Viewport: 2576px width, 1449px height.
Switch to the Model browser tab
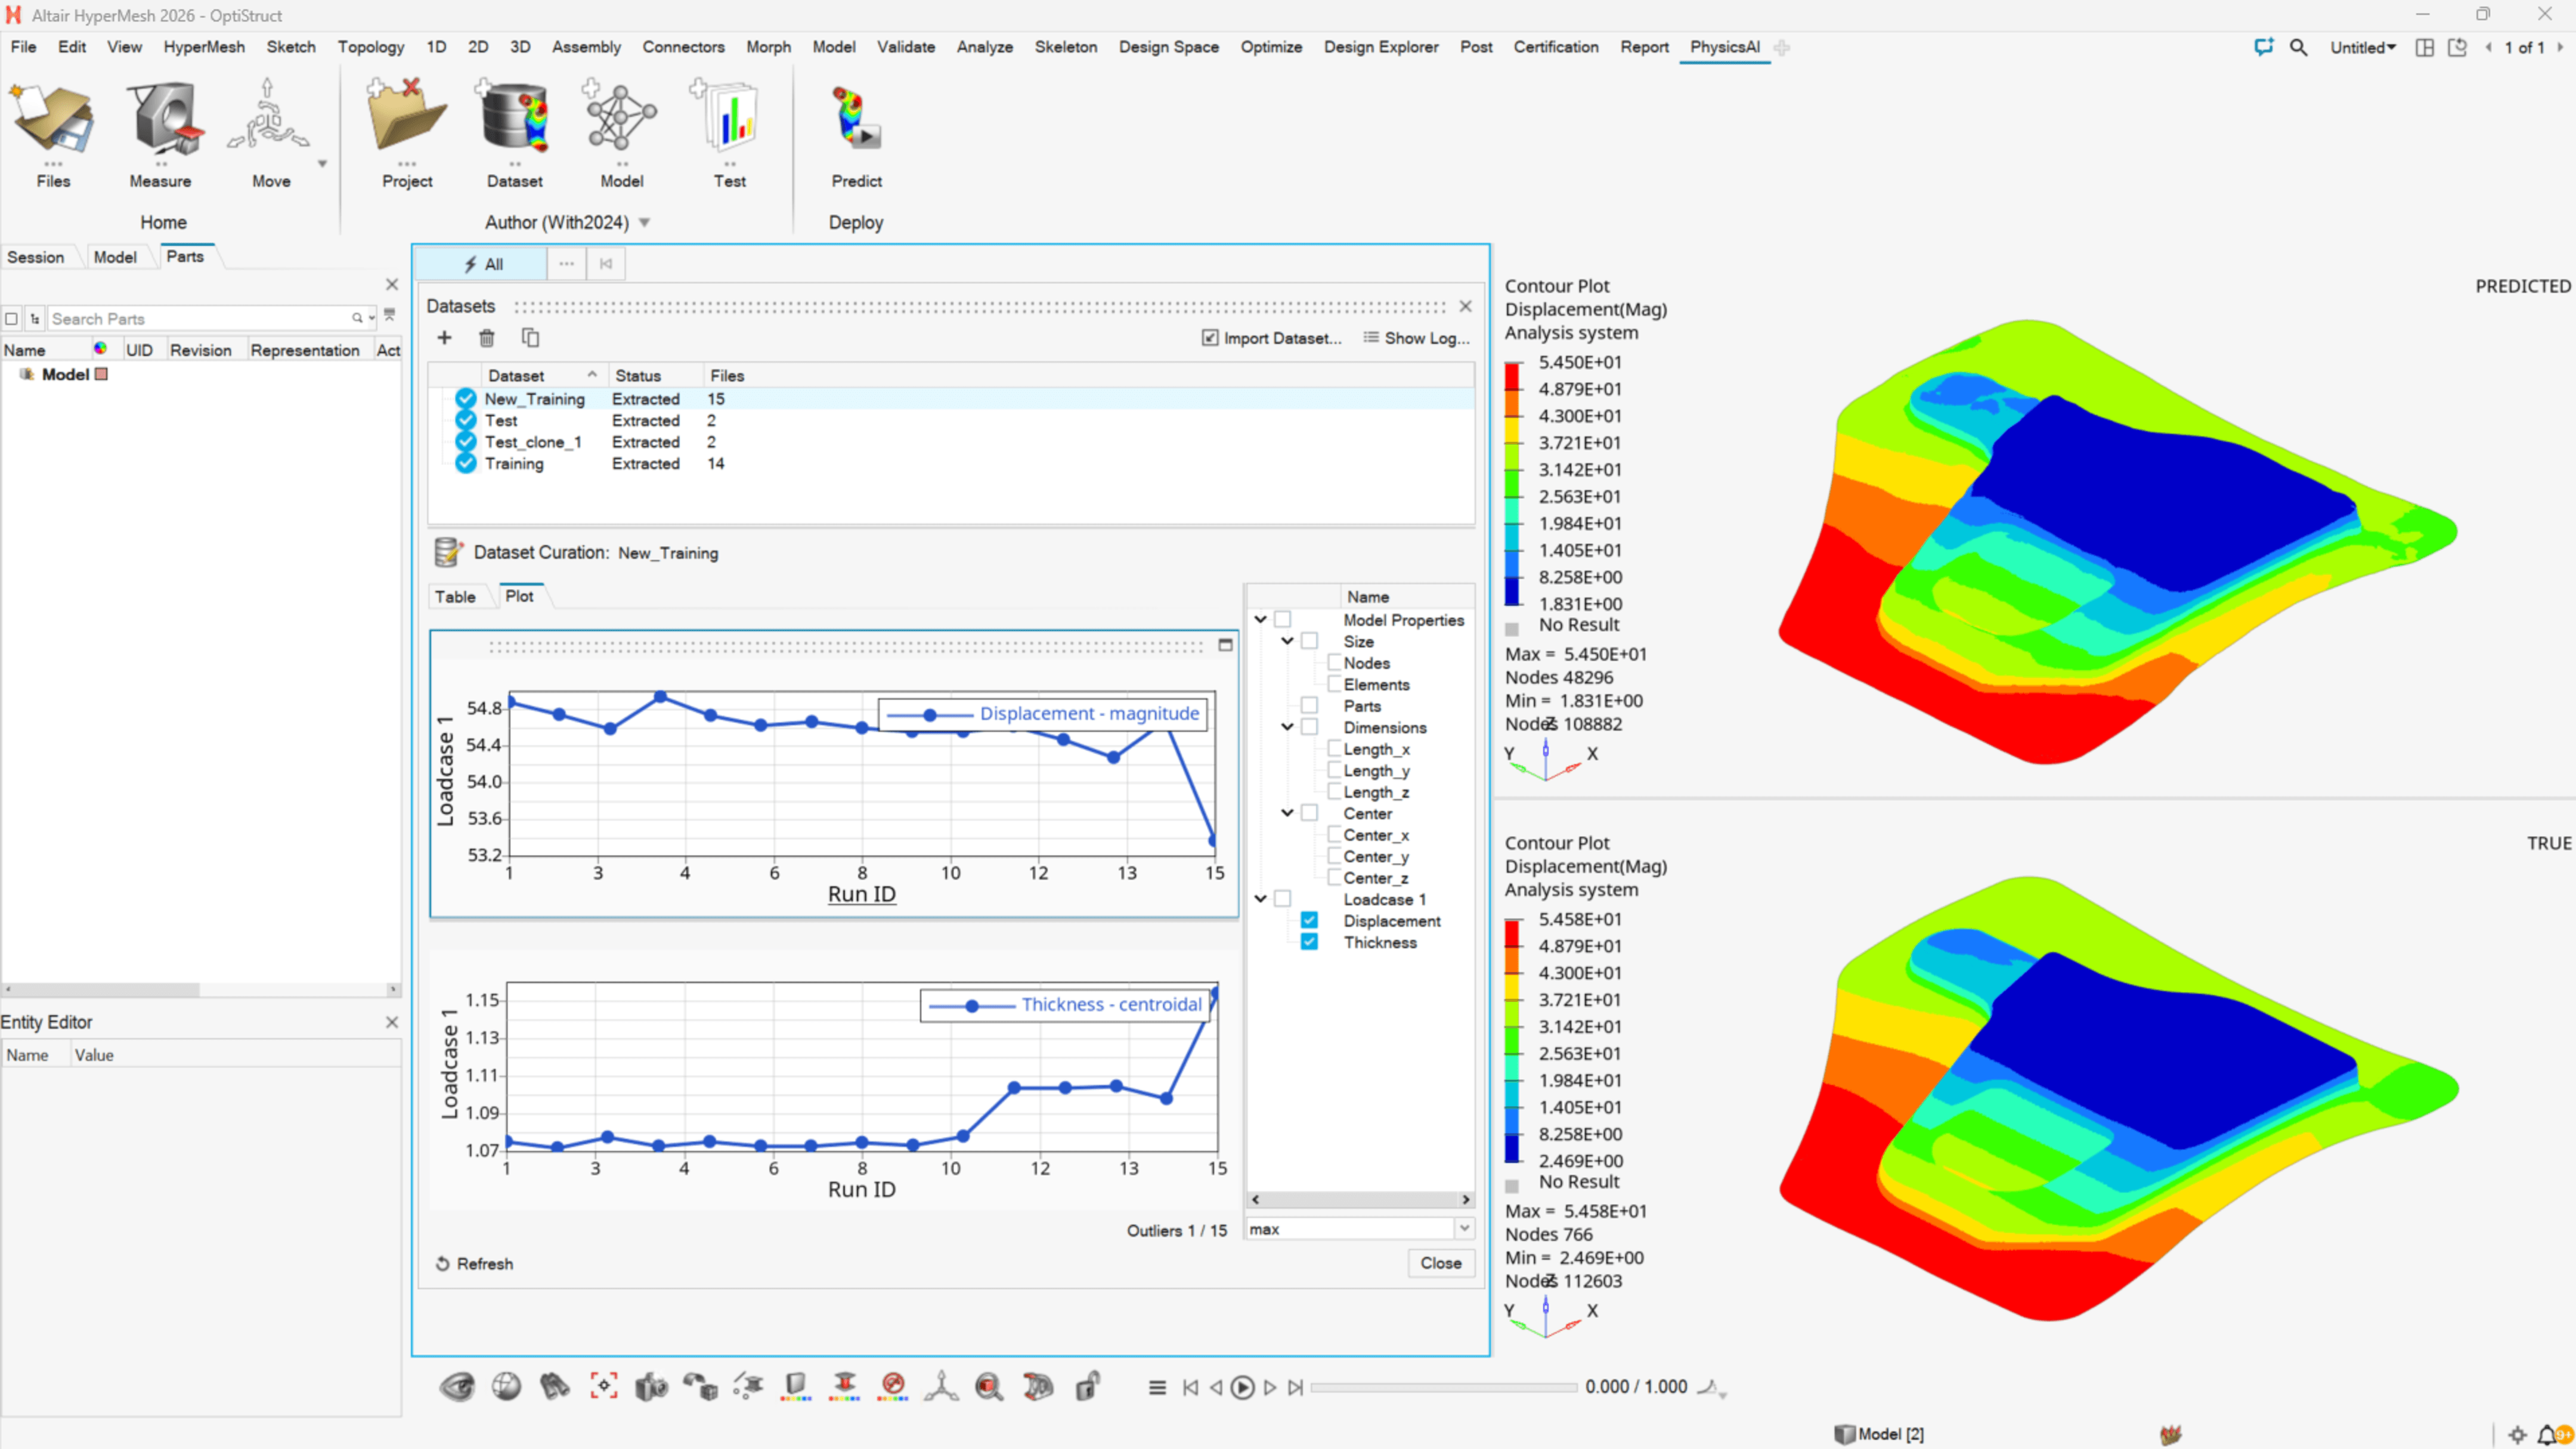pyautogui.click(x=115, y=257)
